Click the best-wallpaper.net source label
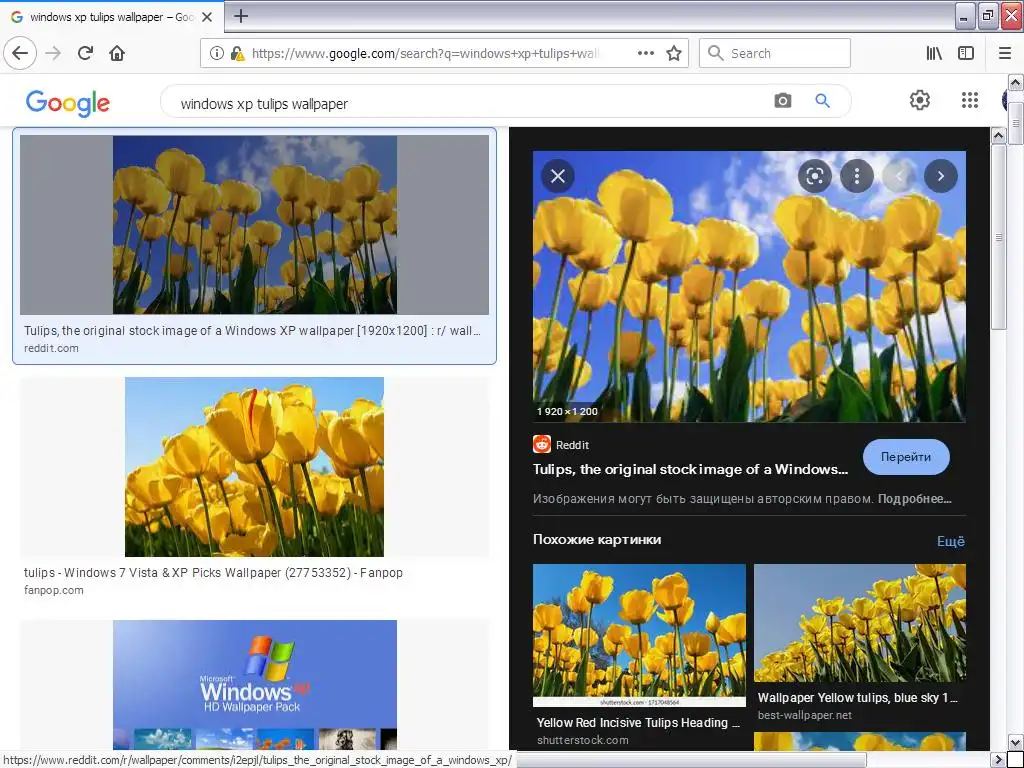This screenshot has height=768, width=1024. click(805, 715)
